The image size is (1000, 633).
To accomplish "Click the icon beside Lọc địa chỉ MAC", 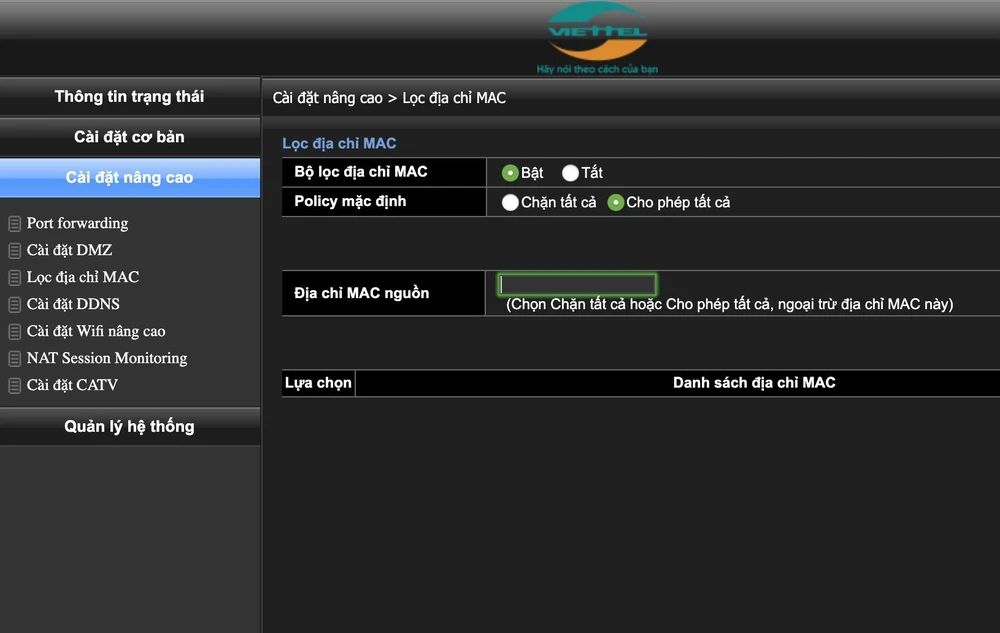I will click(x=15, y=278).
